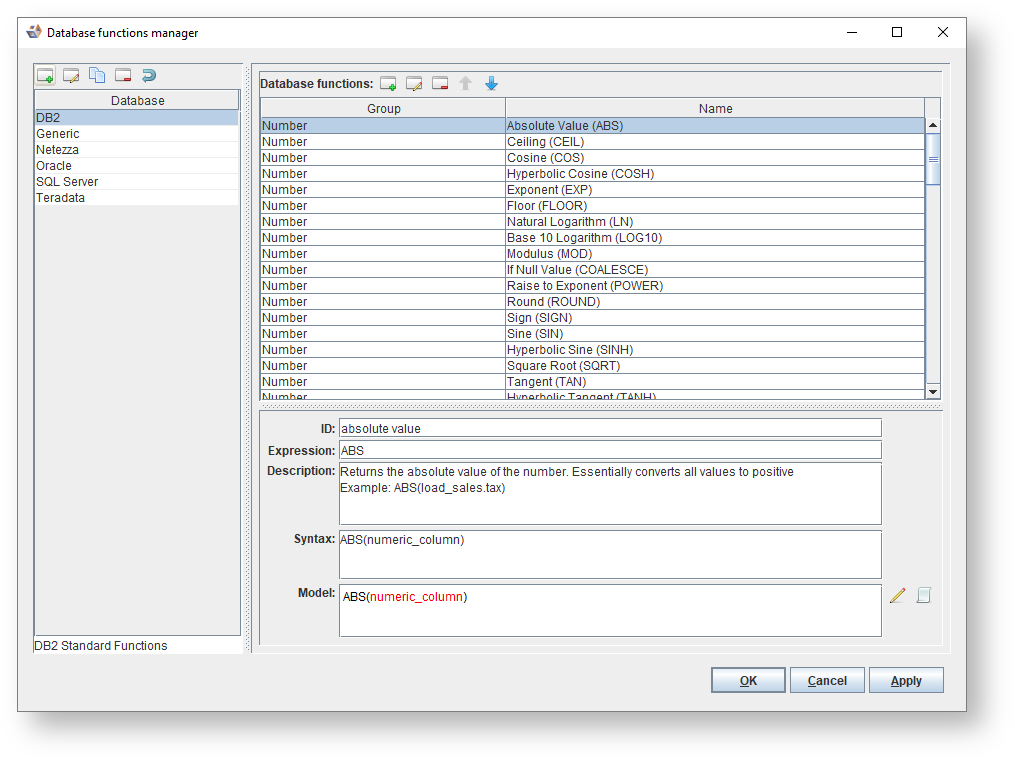Click the edit database icon in the left toolbar

click(71, 75)
